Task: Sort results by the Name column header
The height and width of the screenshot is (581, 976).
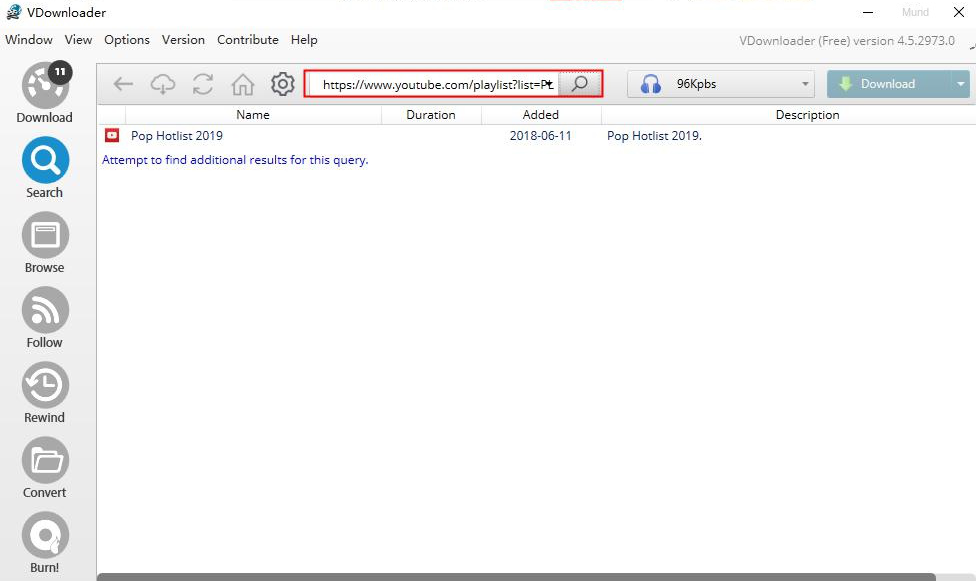Action: [253, 115]
